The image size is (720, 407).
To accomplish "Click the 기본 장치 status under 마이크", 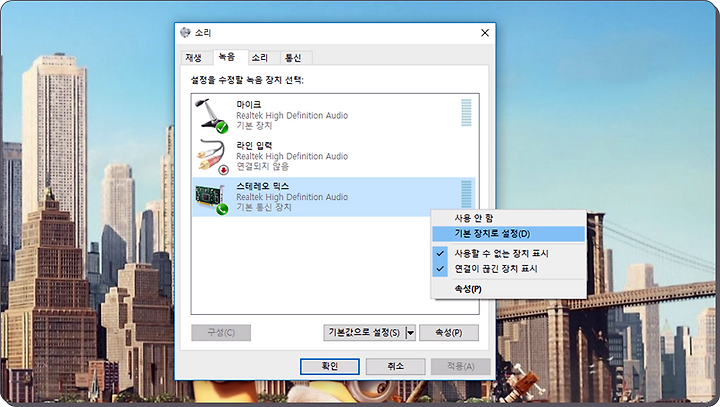I will pyautogui.click(x=254, y=125).
